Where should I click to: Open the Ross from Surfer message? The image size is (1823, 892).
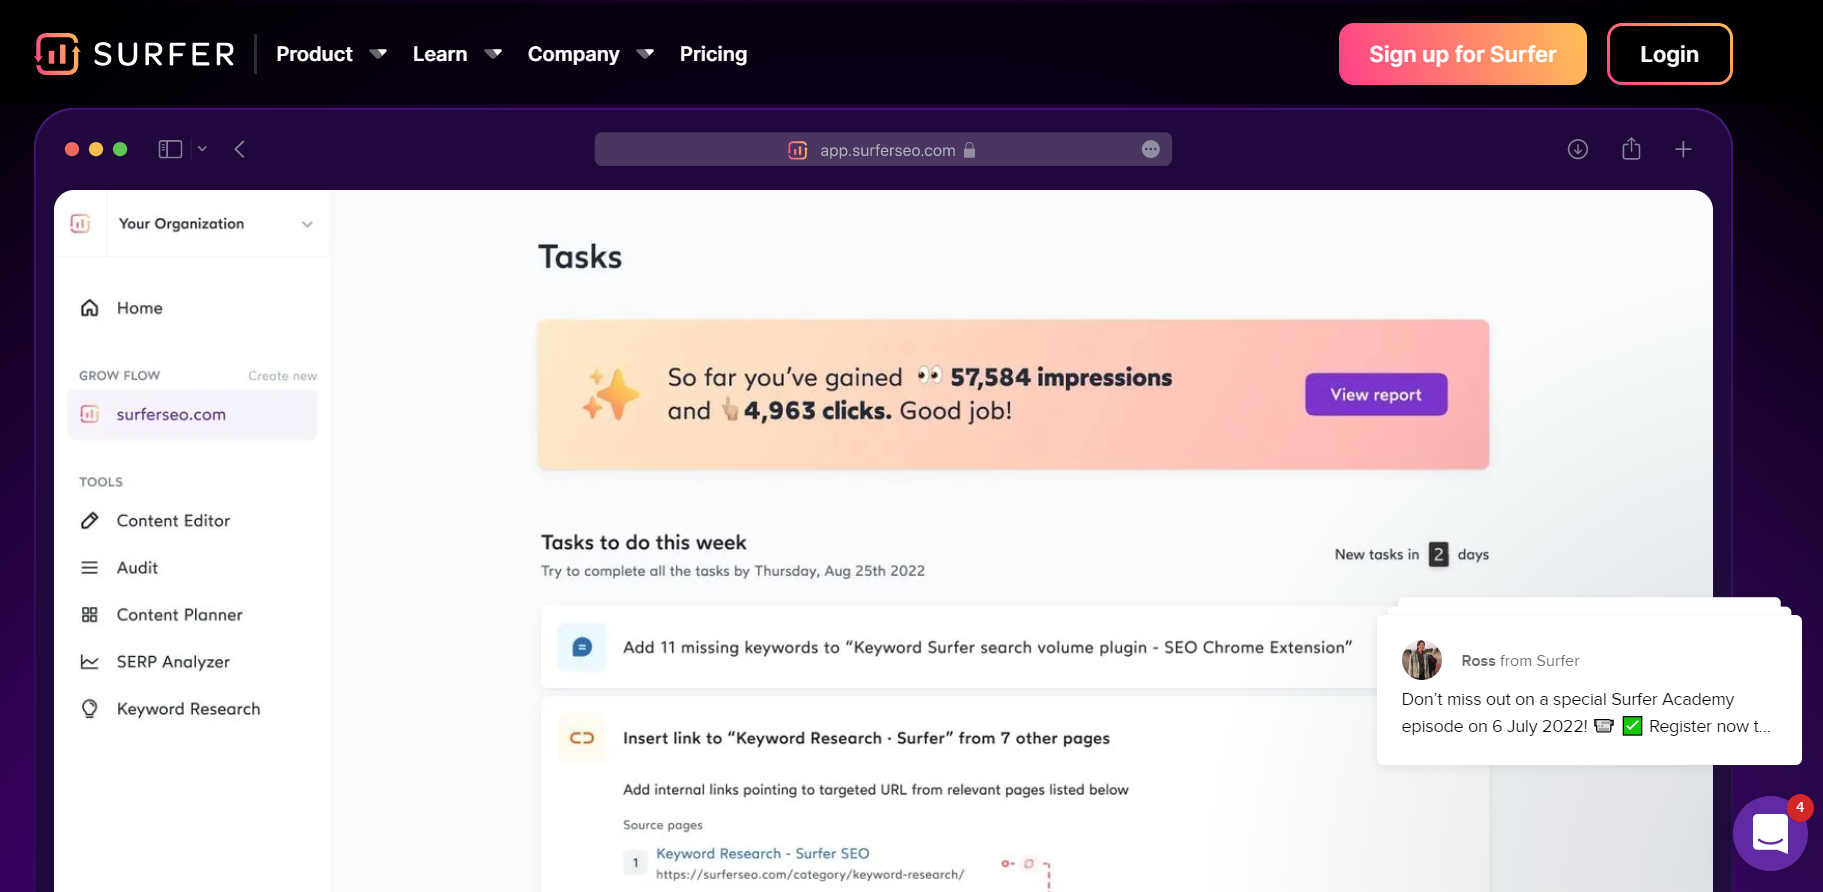pyautogui.click(x=1589, y=690)
